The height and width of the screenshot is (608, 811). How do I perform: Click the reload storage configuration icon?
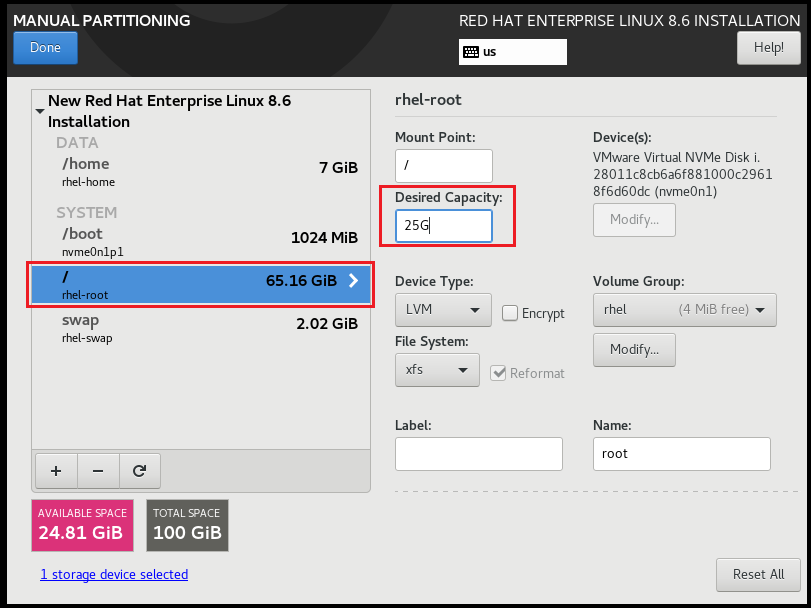click(x=140, y=471)
